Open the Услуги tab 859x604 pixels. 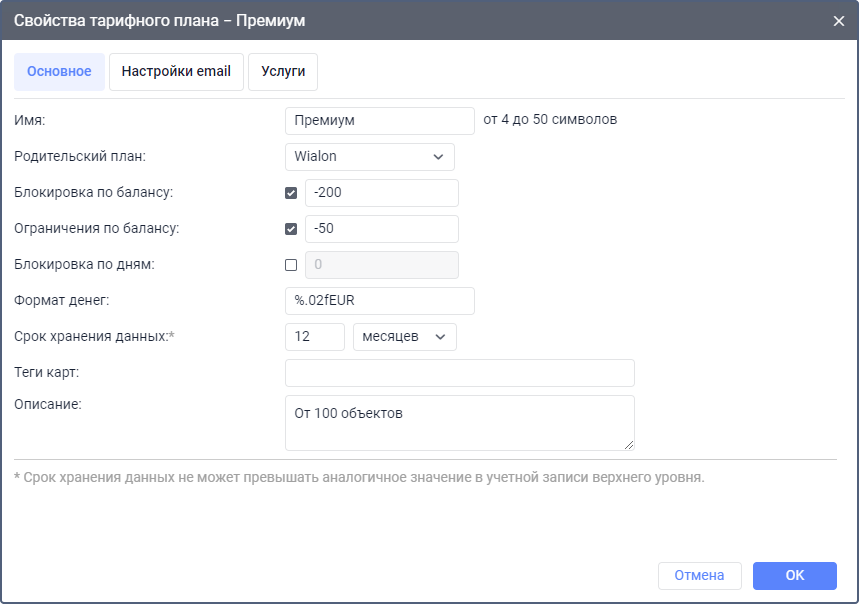click(x=283, y=72)
